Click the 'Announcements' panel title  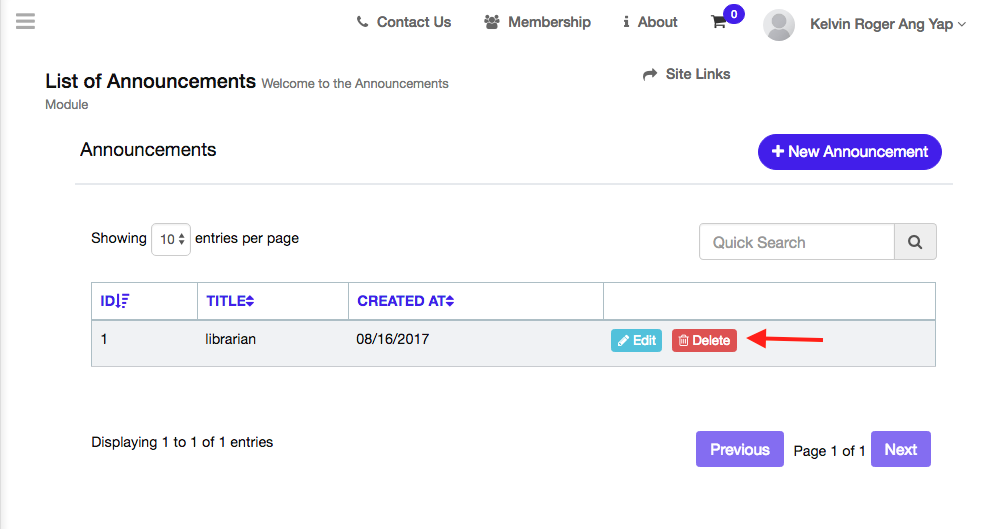tap(148, 150)
